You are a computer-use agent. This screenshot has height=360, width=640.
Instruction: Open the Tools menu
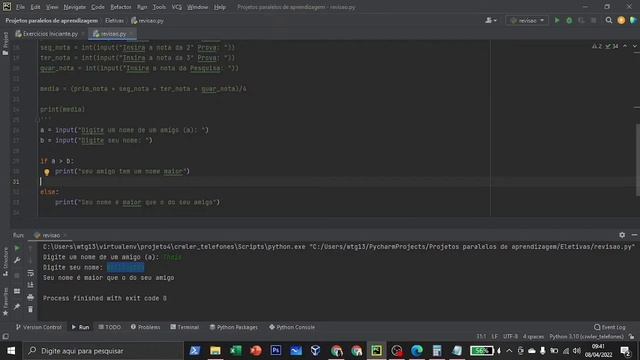click(159, 7)
